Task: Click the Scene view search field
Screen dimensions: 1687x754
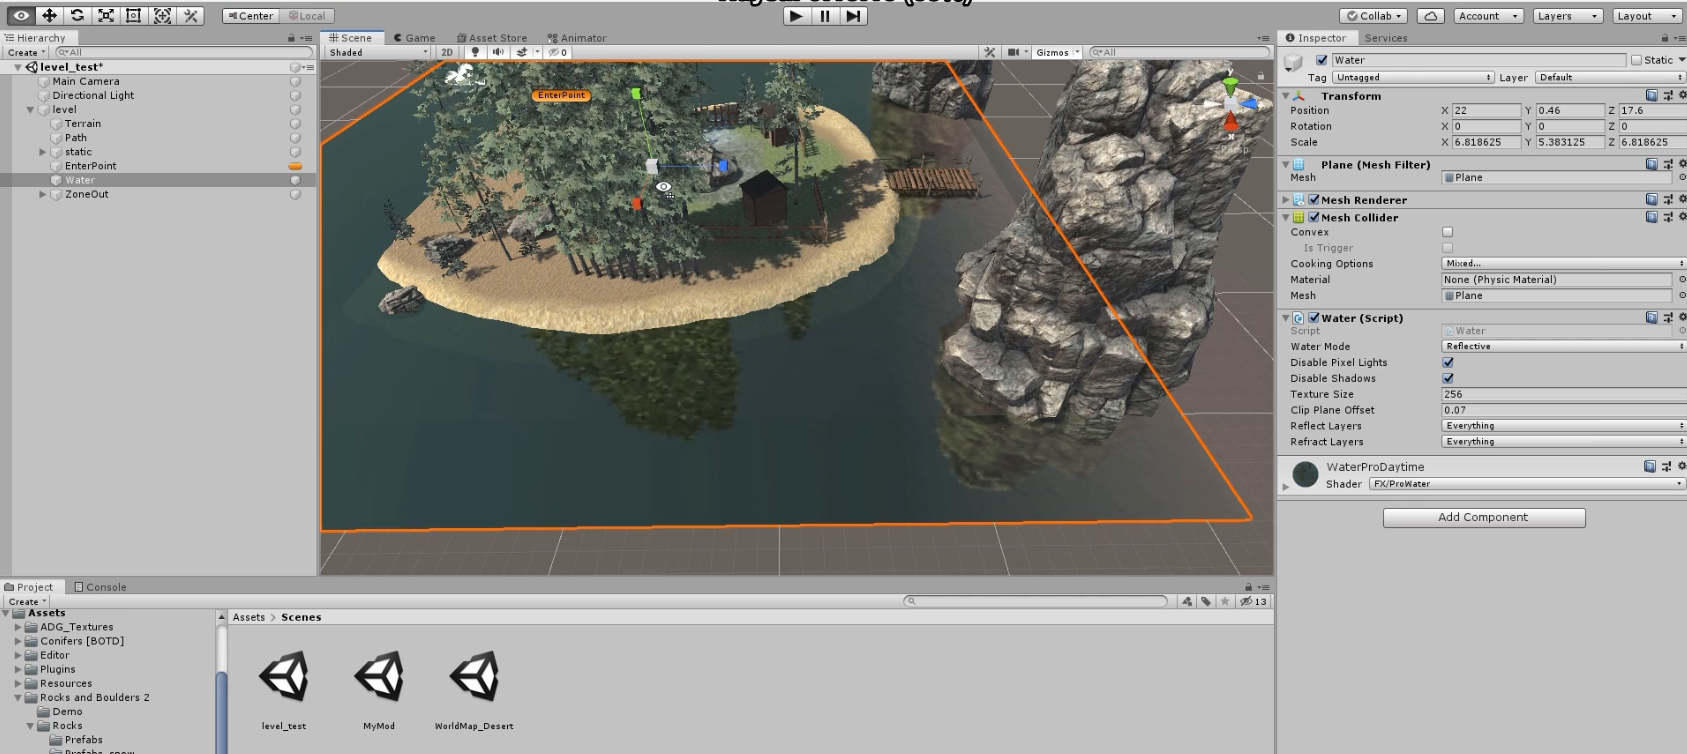Action: pos(1178,52)
